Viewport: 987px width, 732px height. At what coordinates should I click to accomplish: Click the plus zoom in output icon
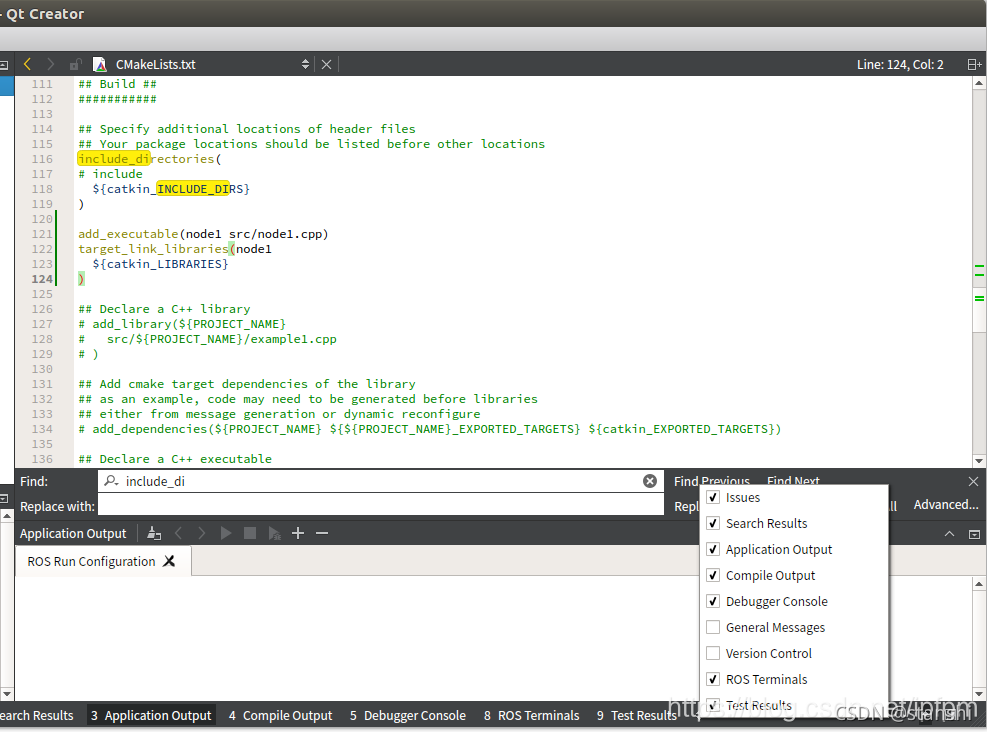click(x=298, y=534)
